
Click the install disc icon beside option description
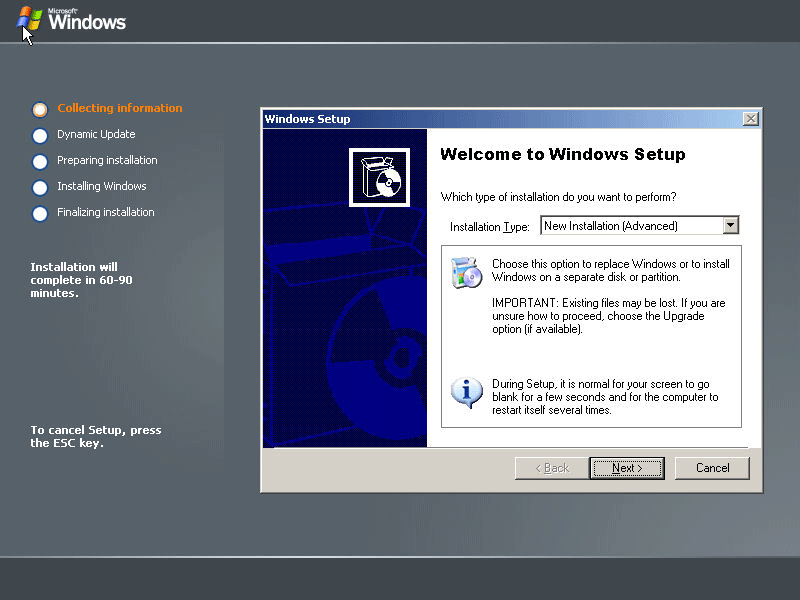pyautogui.click(x=466, y=273)
